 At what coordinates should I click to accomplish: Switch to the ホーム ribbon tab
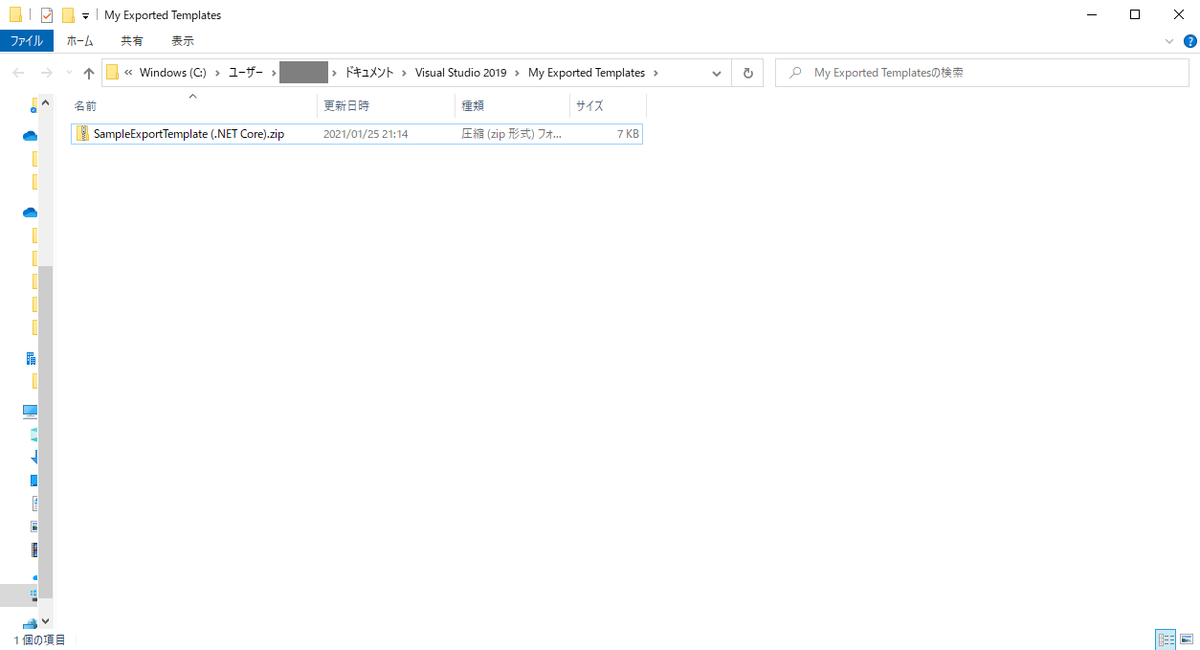(80, 41)
